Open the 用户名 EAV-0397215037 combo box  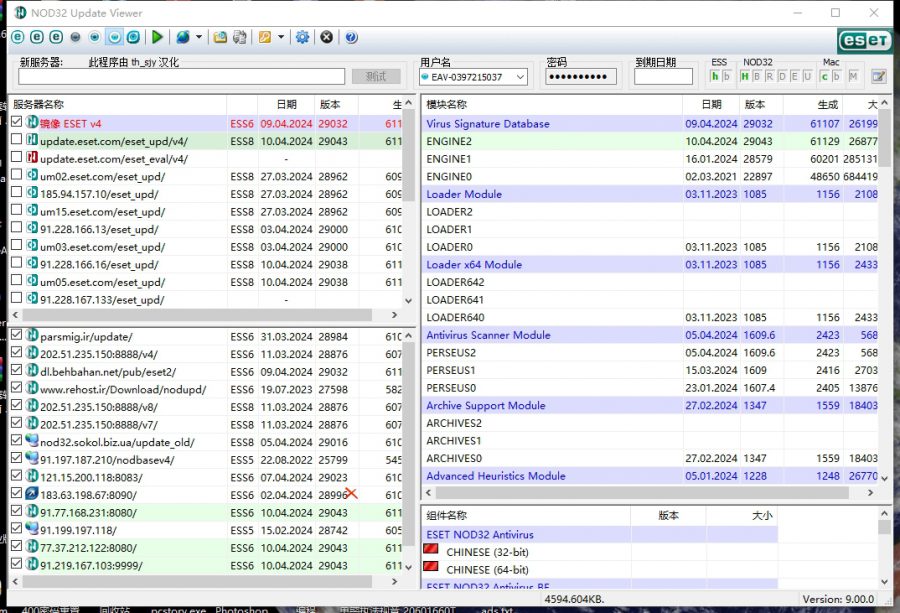[473, 77]
